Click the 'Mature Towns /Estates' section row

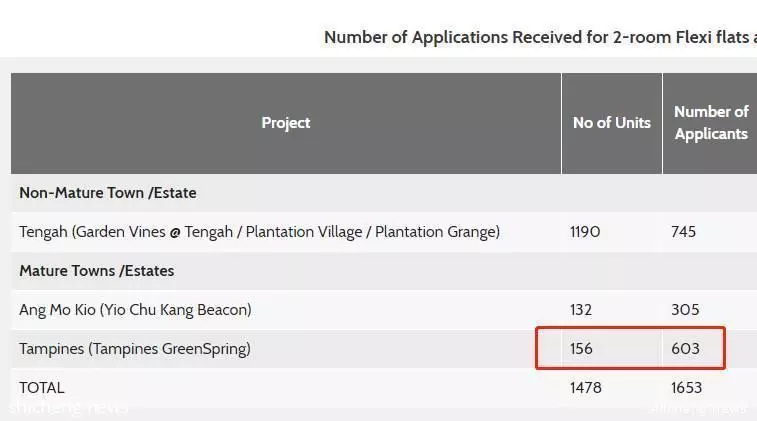(384, 271)
